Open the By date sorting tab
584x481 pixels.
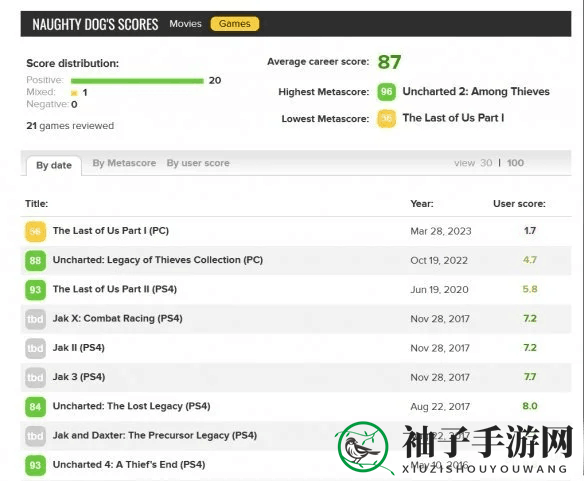point(54,165)
